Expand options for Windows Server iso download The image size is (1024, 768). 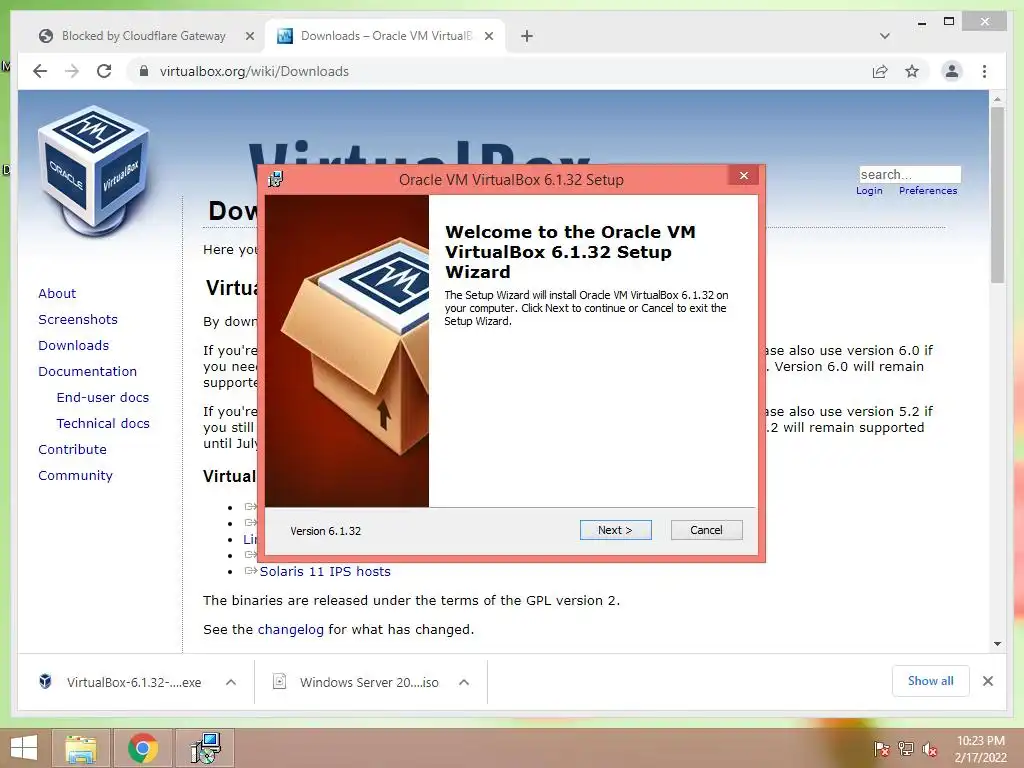point(464,682)
